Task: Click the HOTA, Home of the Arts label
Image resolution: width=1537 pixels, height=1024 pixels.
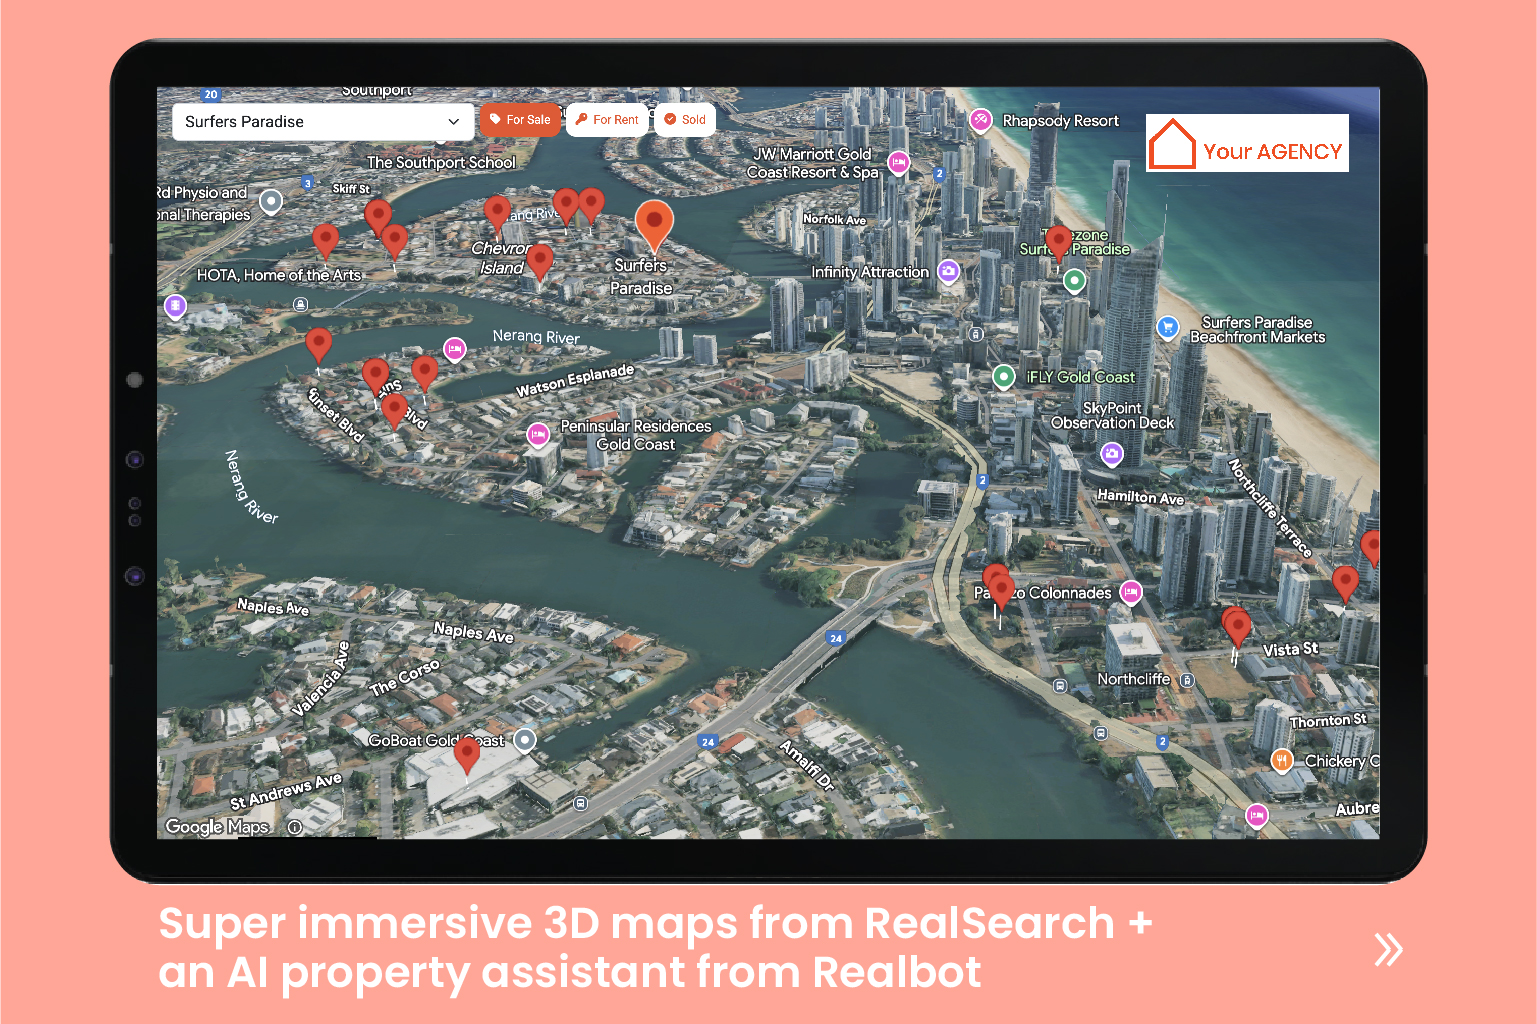Action: point(279,275)
